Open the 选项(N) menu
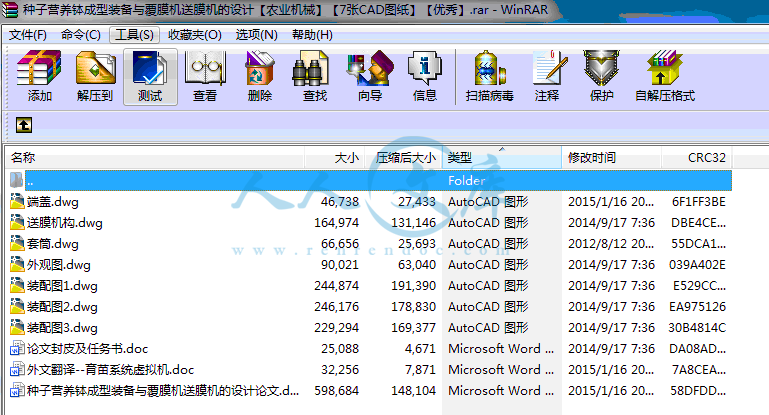 [256, 35]
